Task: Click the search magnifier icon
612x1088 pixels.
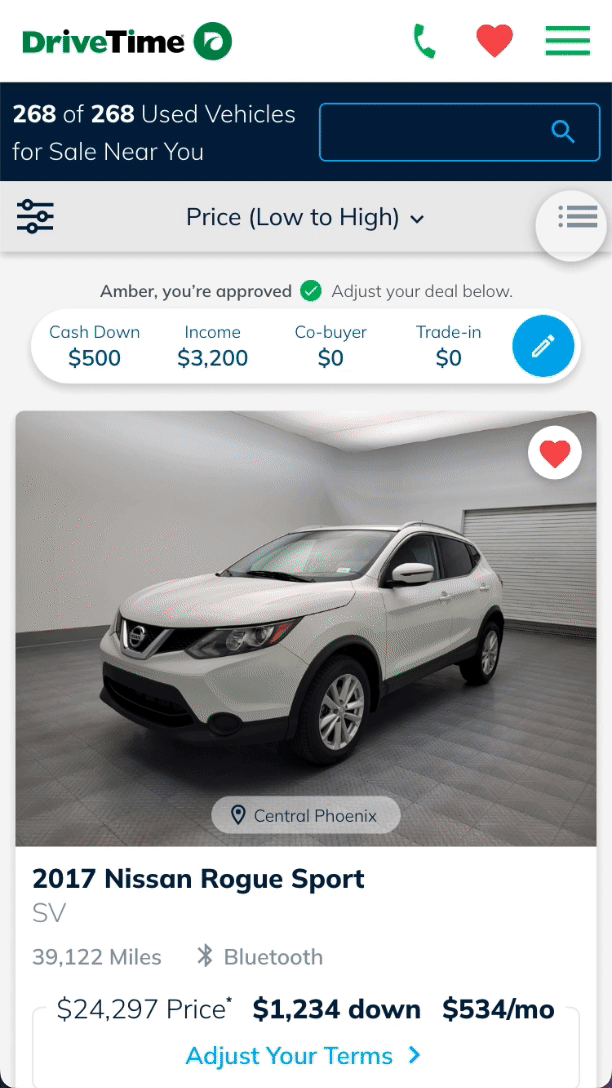Action: (x=563, y=131)
